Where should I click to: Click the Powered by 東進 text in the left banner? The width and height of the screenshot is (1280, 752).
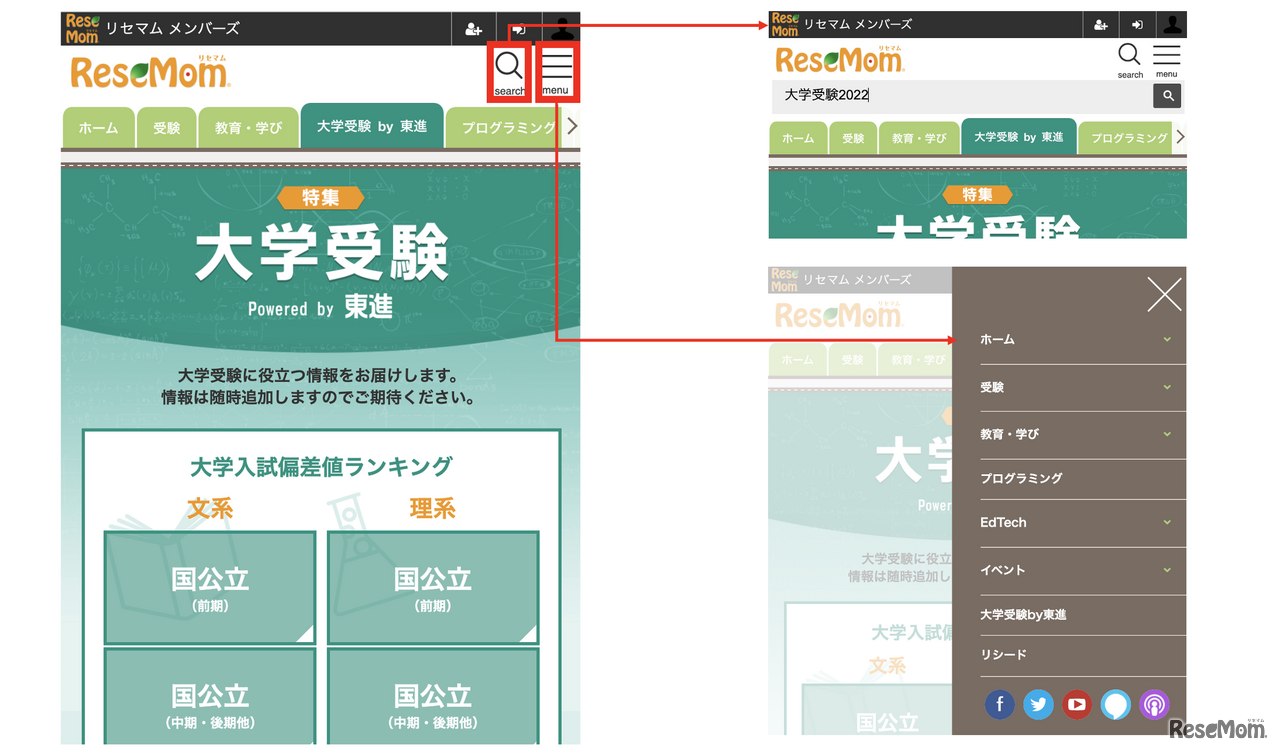tap(320, 307)
